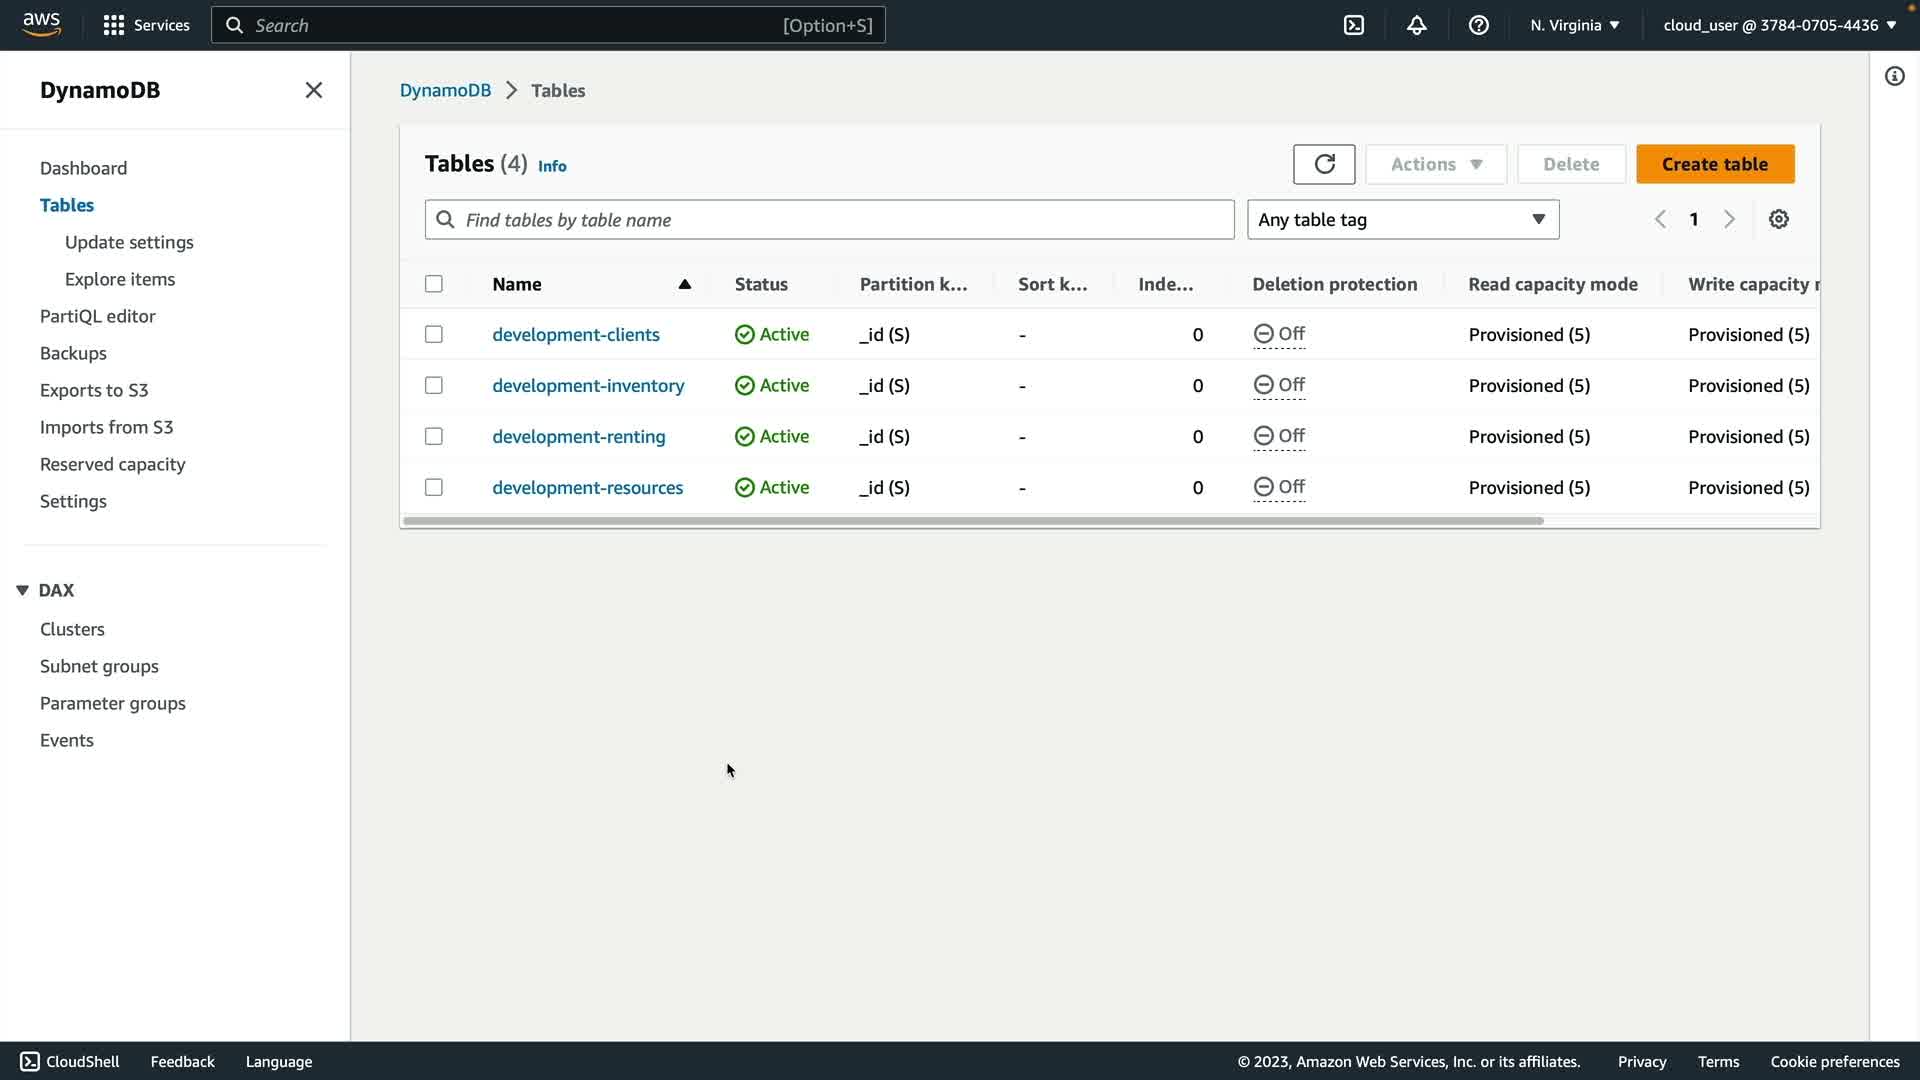The height and width of the screenshot is (1080, 1920).
Task: Open the development-inventory table link
Action: coord(587,385)
